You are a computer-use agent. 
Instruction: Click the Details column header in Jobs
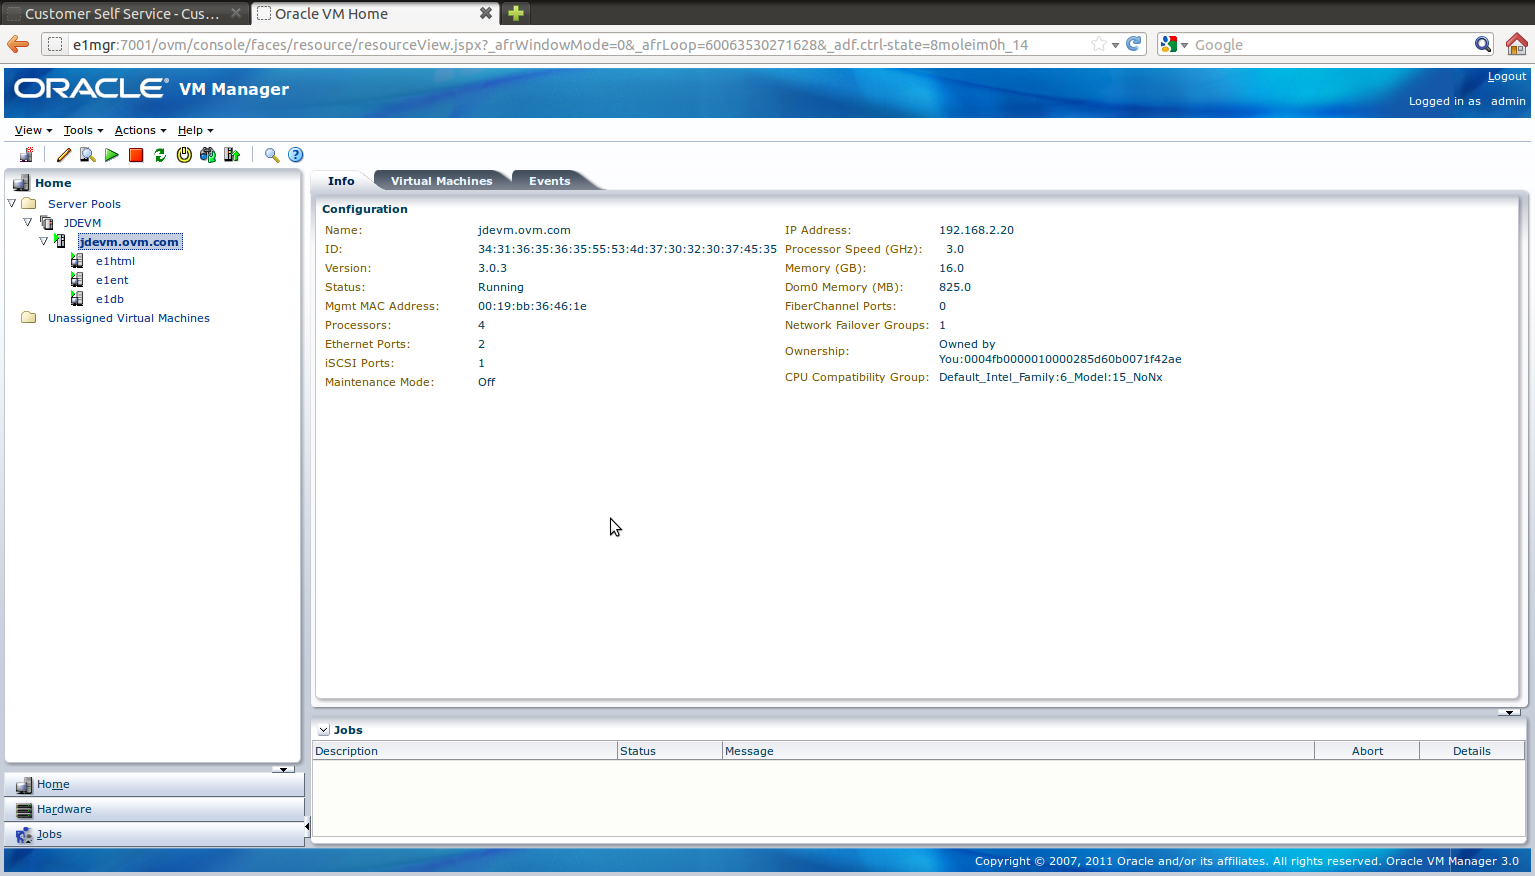pos(1472,751)
